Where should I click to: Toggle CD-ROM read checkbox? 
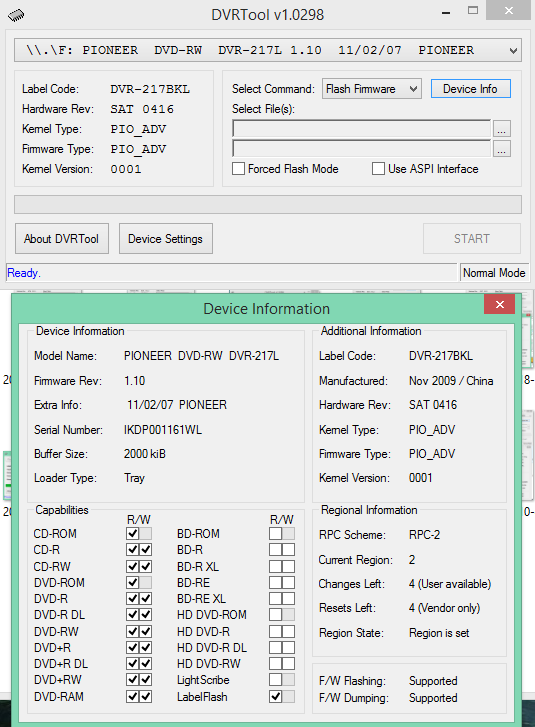coord(133,534)
